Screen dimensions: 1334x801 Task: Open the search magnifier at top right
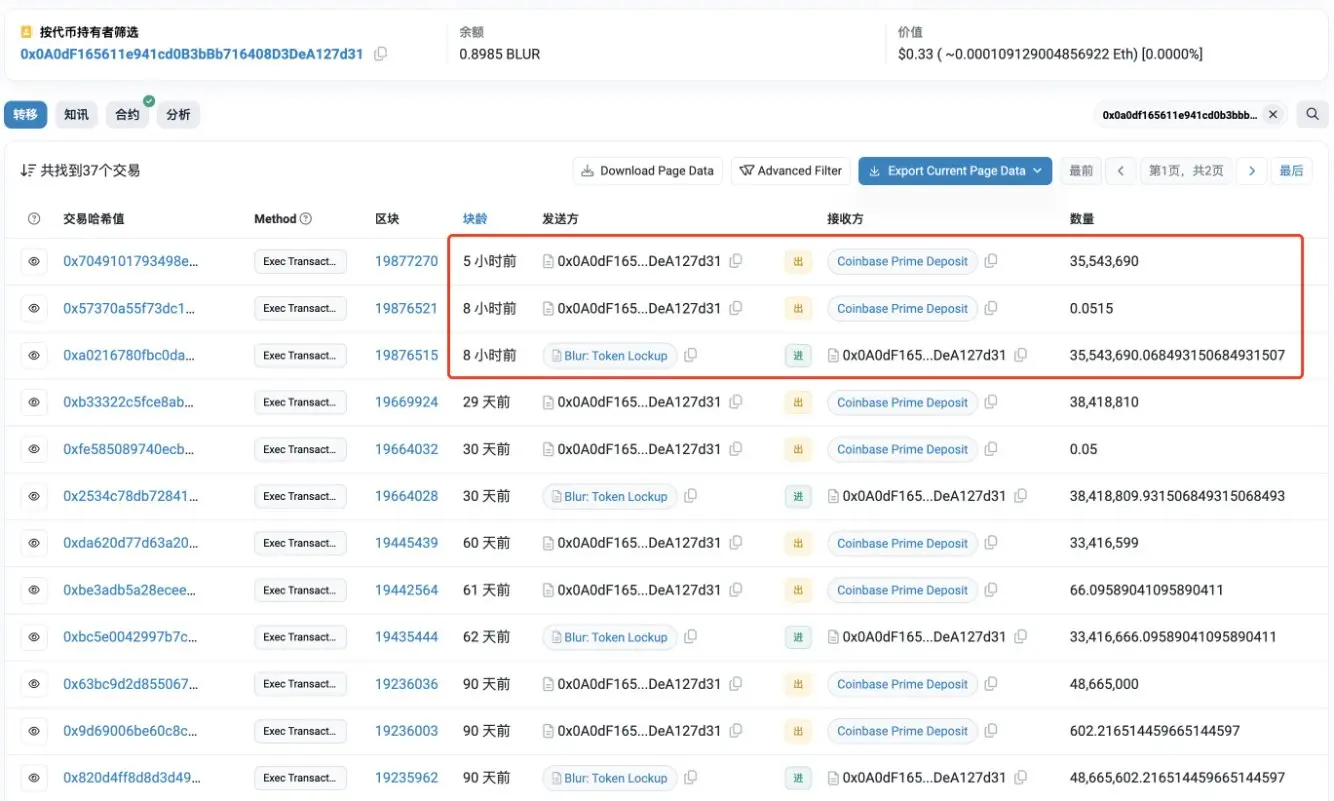point(1312,114)
